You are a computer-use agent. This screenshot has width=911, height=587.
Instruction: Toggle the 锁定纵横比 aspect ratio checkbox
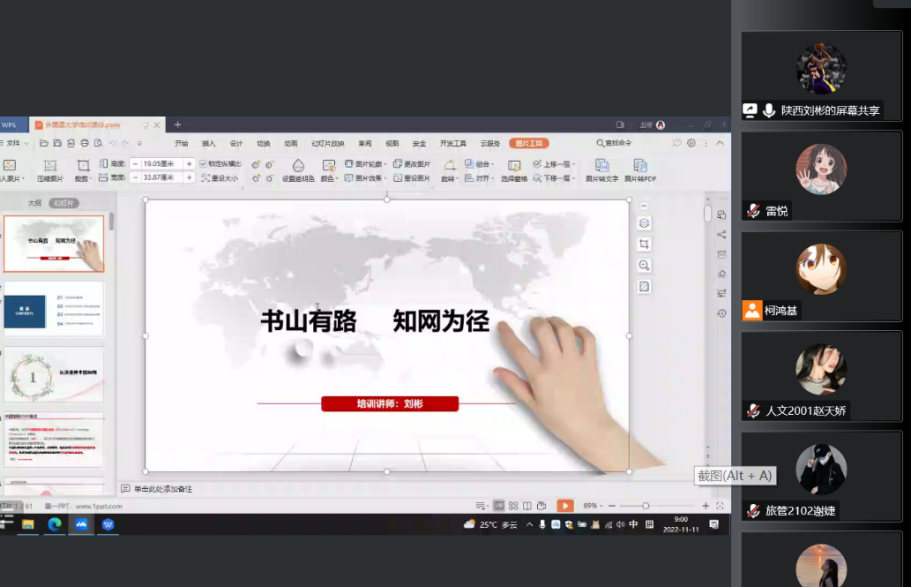203,163
